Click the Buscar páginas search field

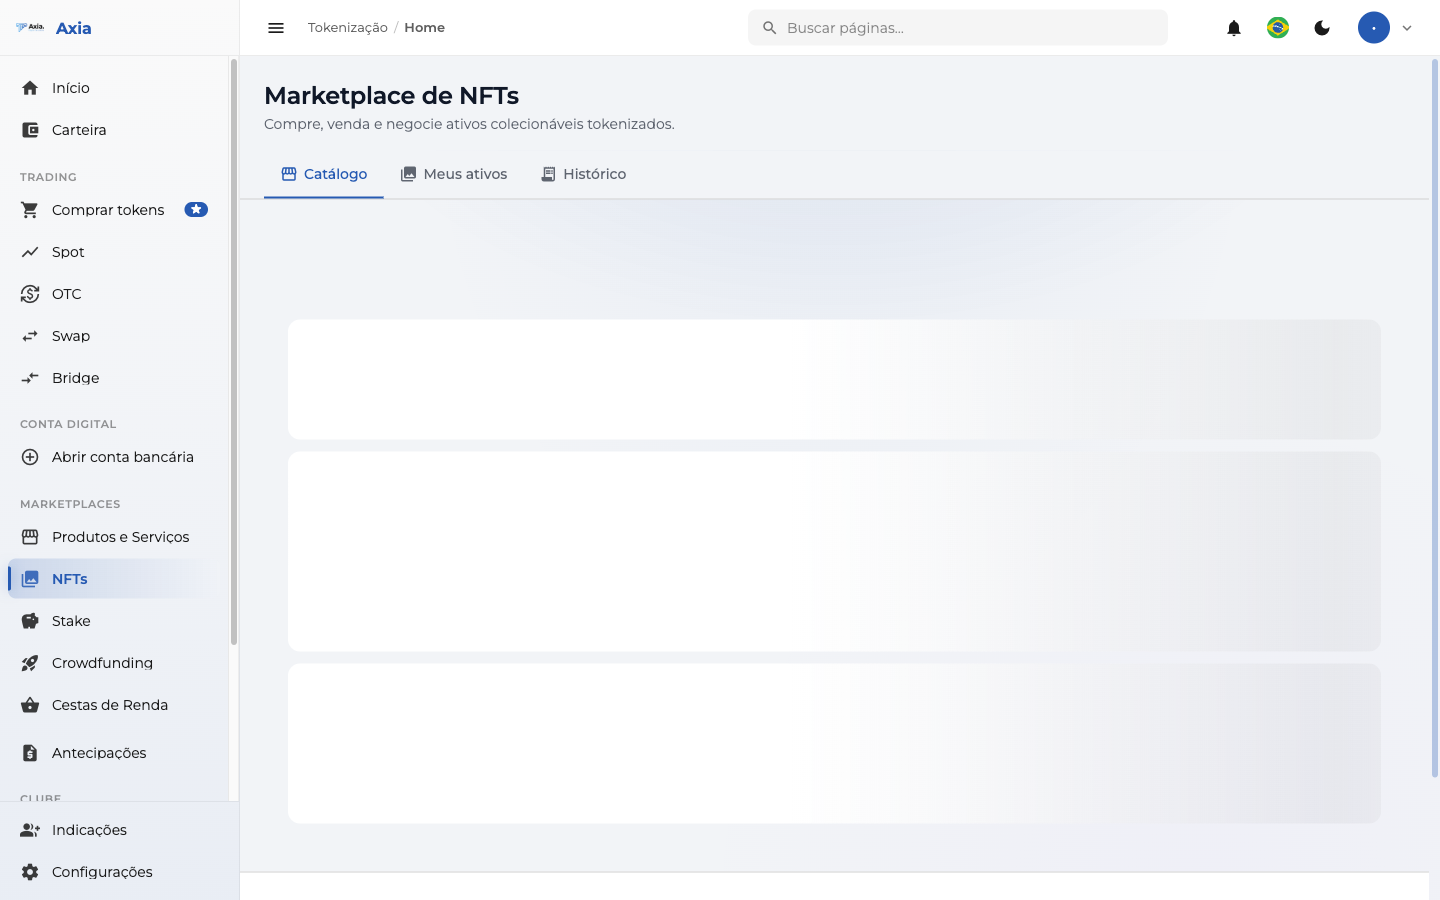click(x=958, y=28)
